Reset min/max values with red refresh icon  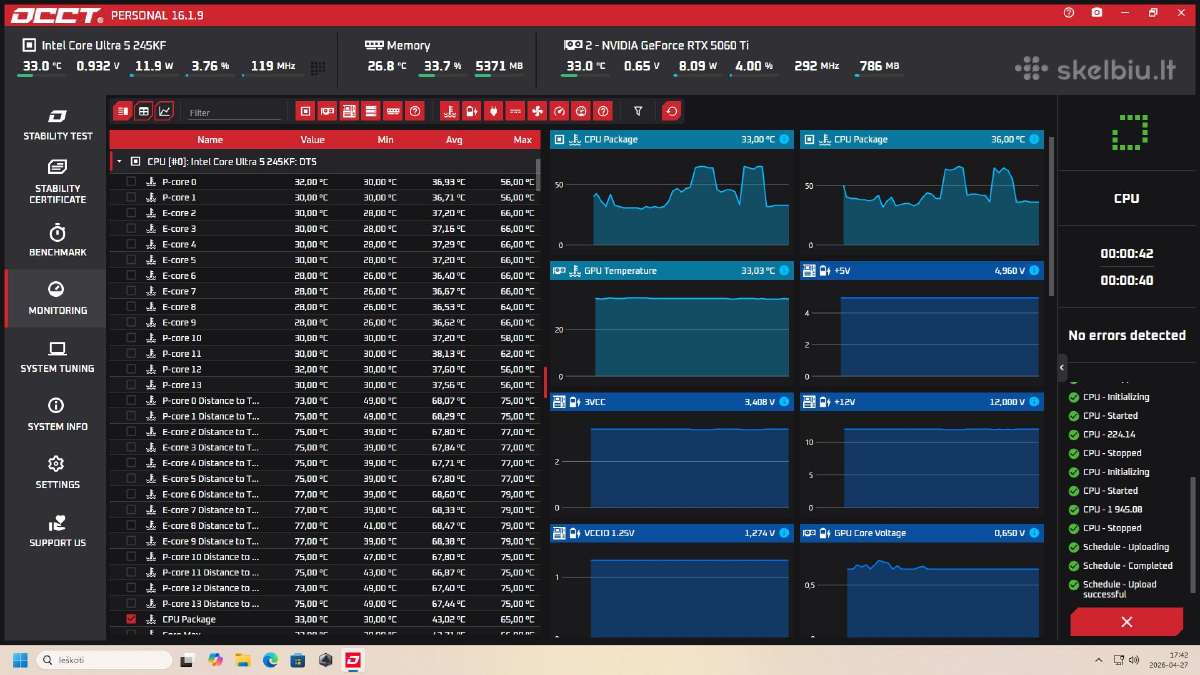click(672, 111)
